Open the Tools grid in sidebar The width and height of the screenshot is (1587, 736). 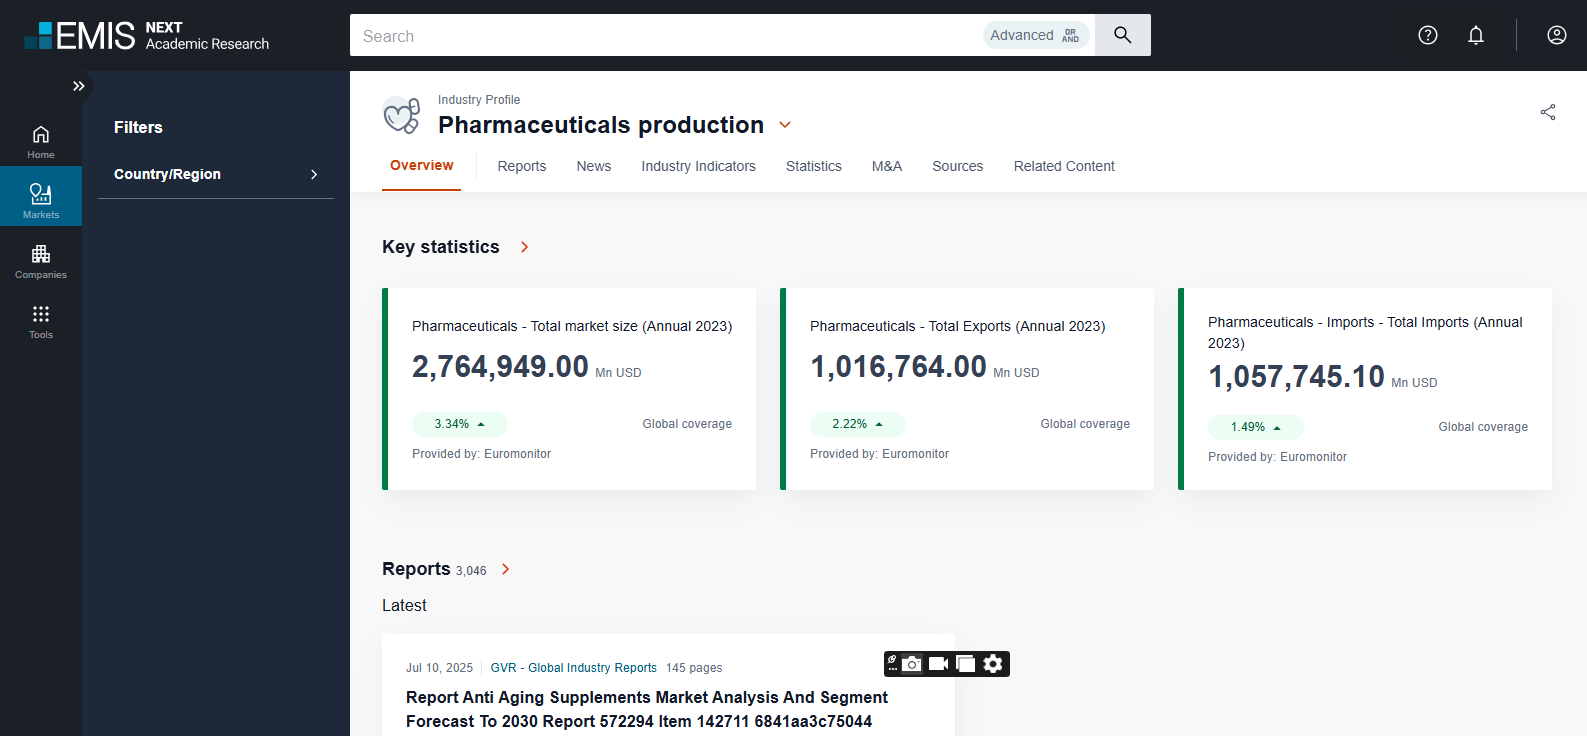41,321
